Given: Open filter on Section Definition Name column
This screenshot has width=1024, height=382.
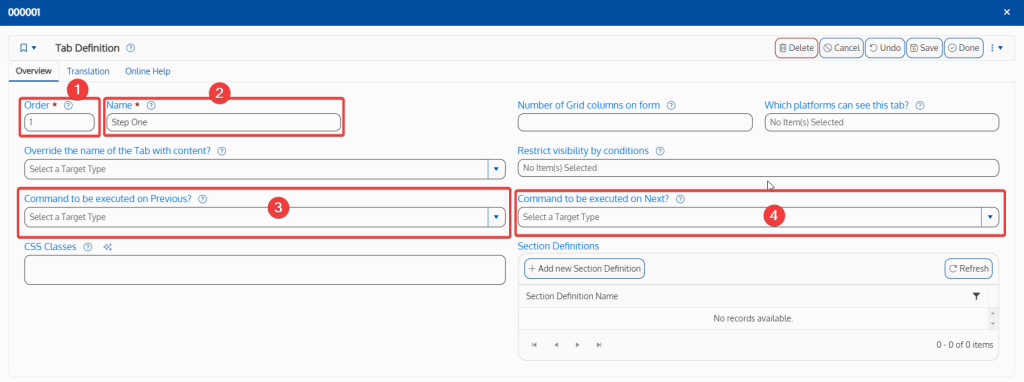Looking at the screenshot, I should [976, 296].
